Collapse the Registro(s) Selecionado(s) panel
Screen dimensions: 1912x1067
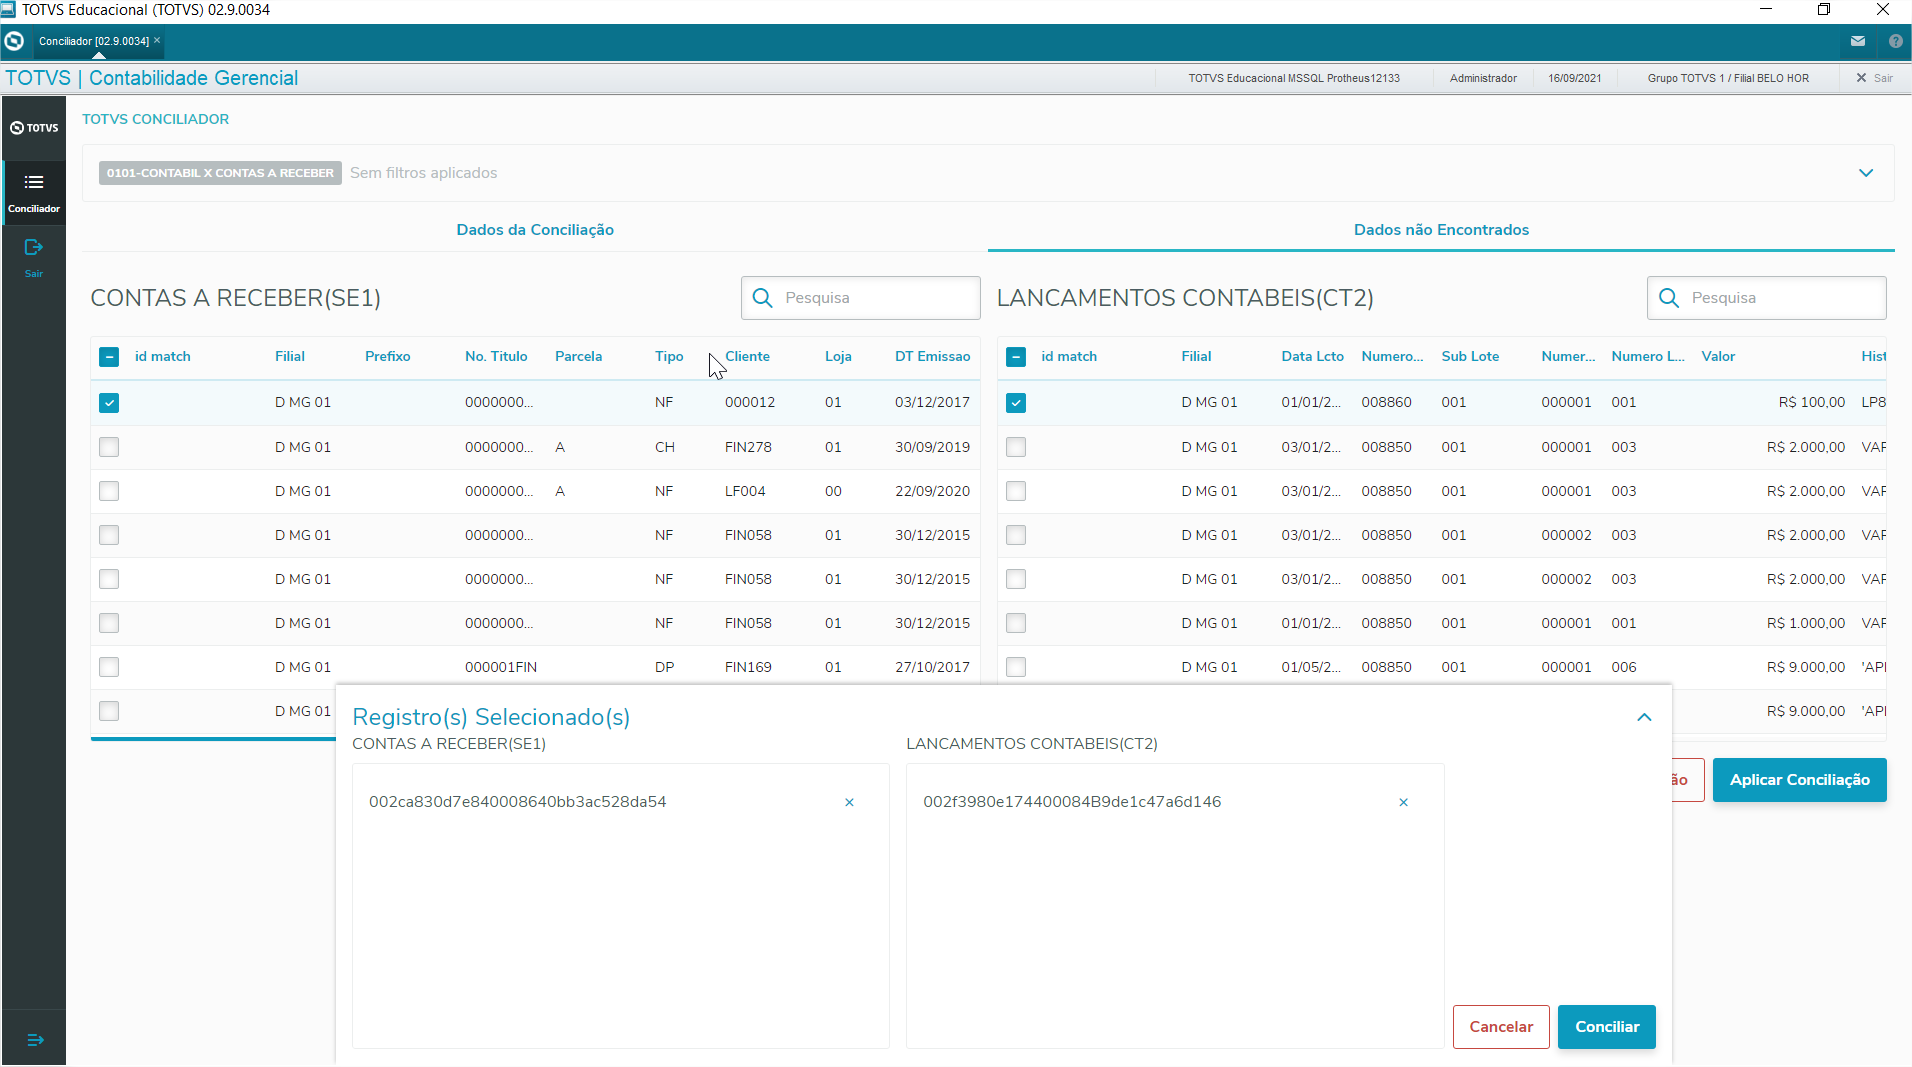coord(1644,717)
